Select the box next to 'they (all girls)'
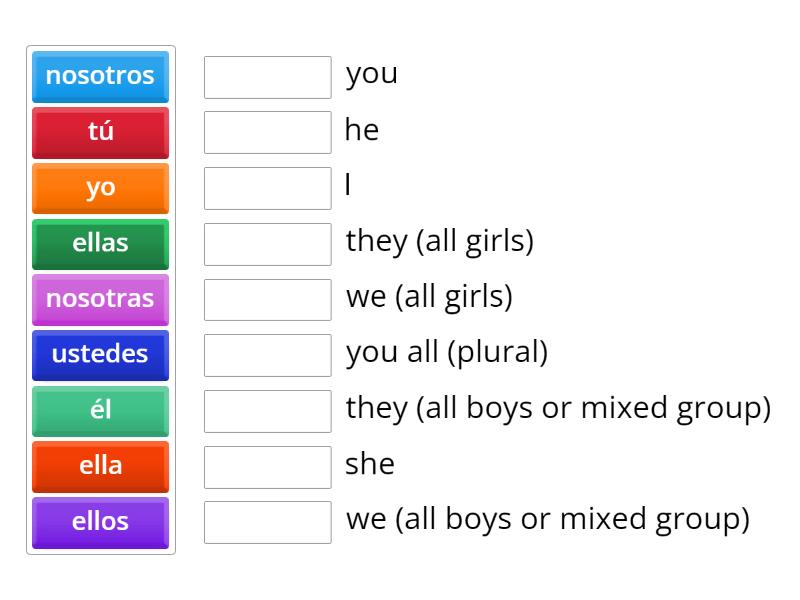800x600 pixels. coord(267,243)
